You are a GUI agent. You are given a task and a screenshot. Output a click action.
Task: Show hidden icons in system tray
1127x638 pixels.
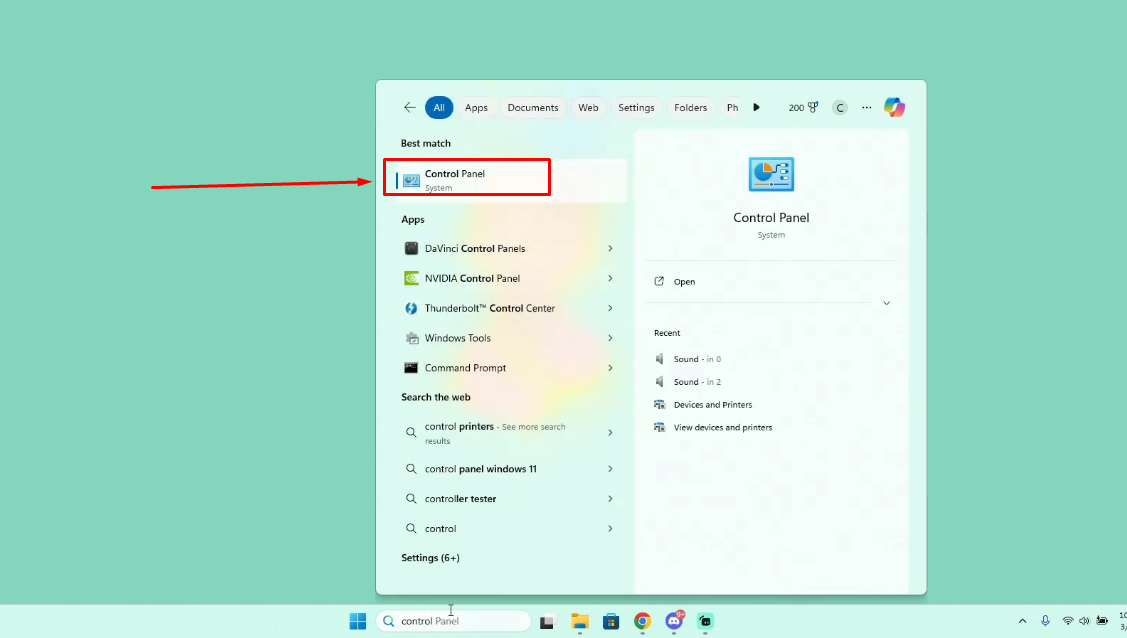1022,621
